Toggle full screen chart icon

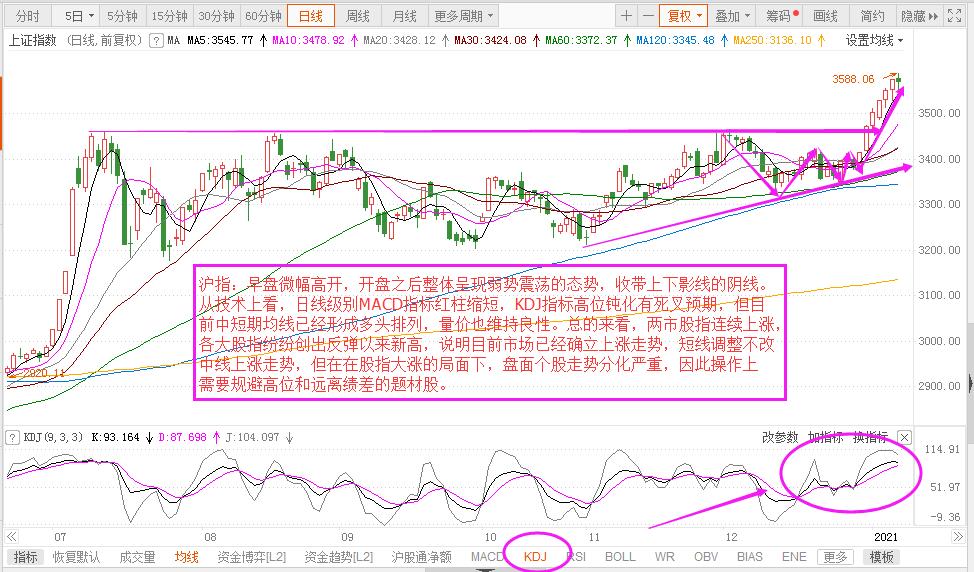click(x=954, y=16)
